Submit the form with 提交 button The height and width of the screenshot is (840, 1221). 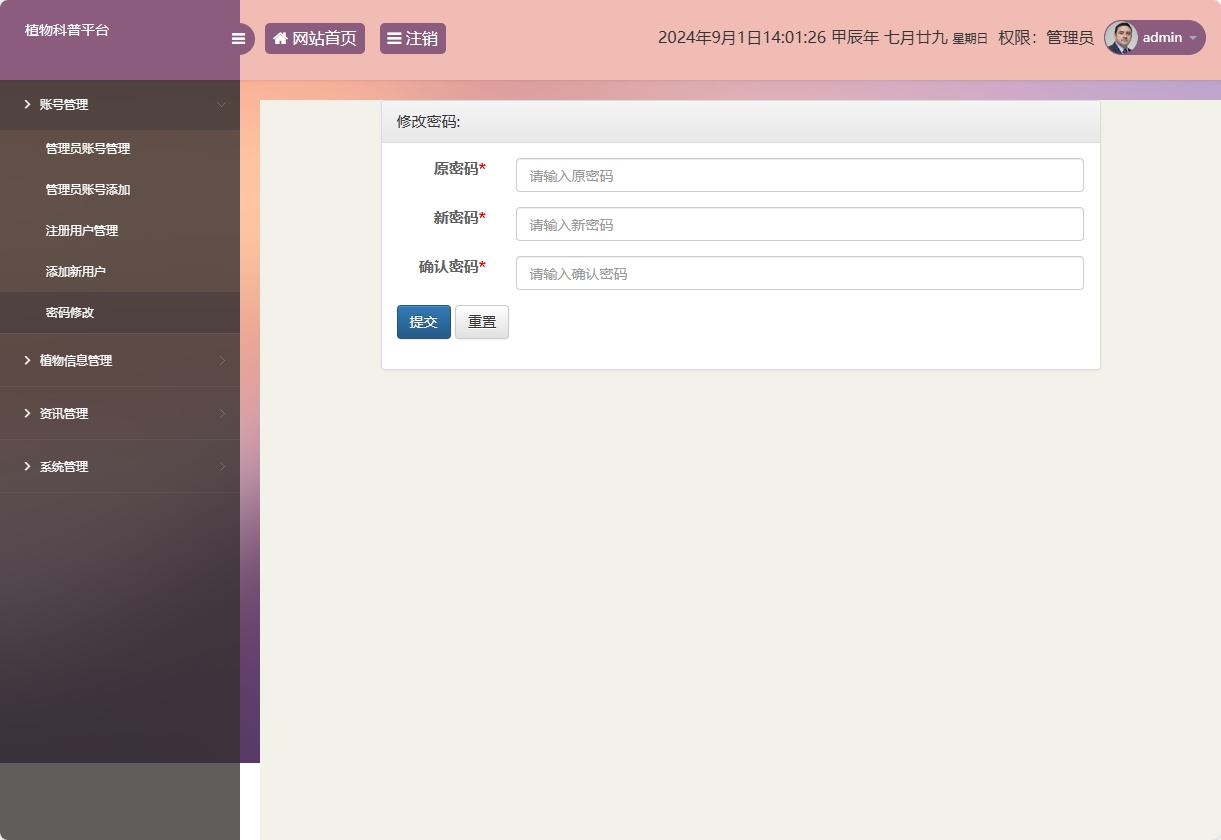click(424, 322)
